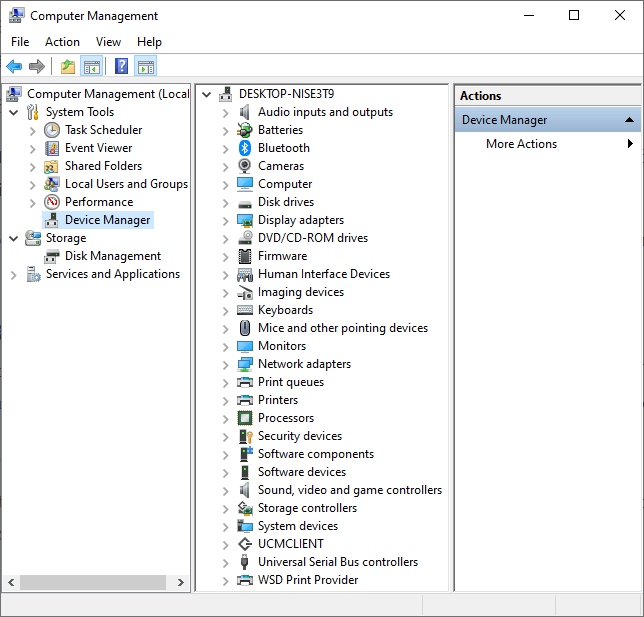644x617 pixels.
Task: Click the Local Users and Groups icon
Action: pyautogui.click(x=52, y=184)
